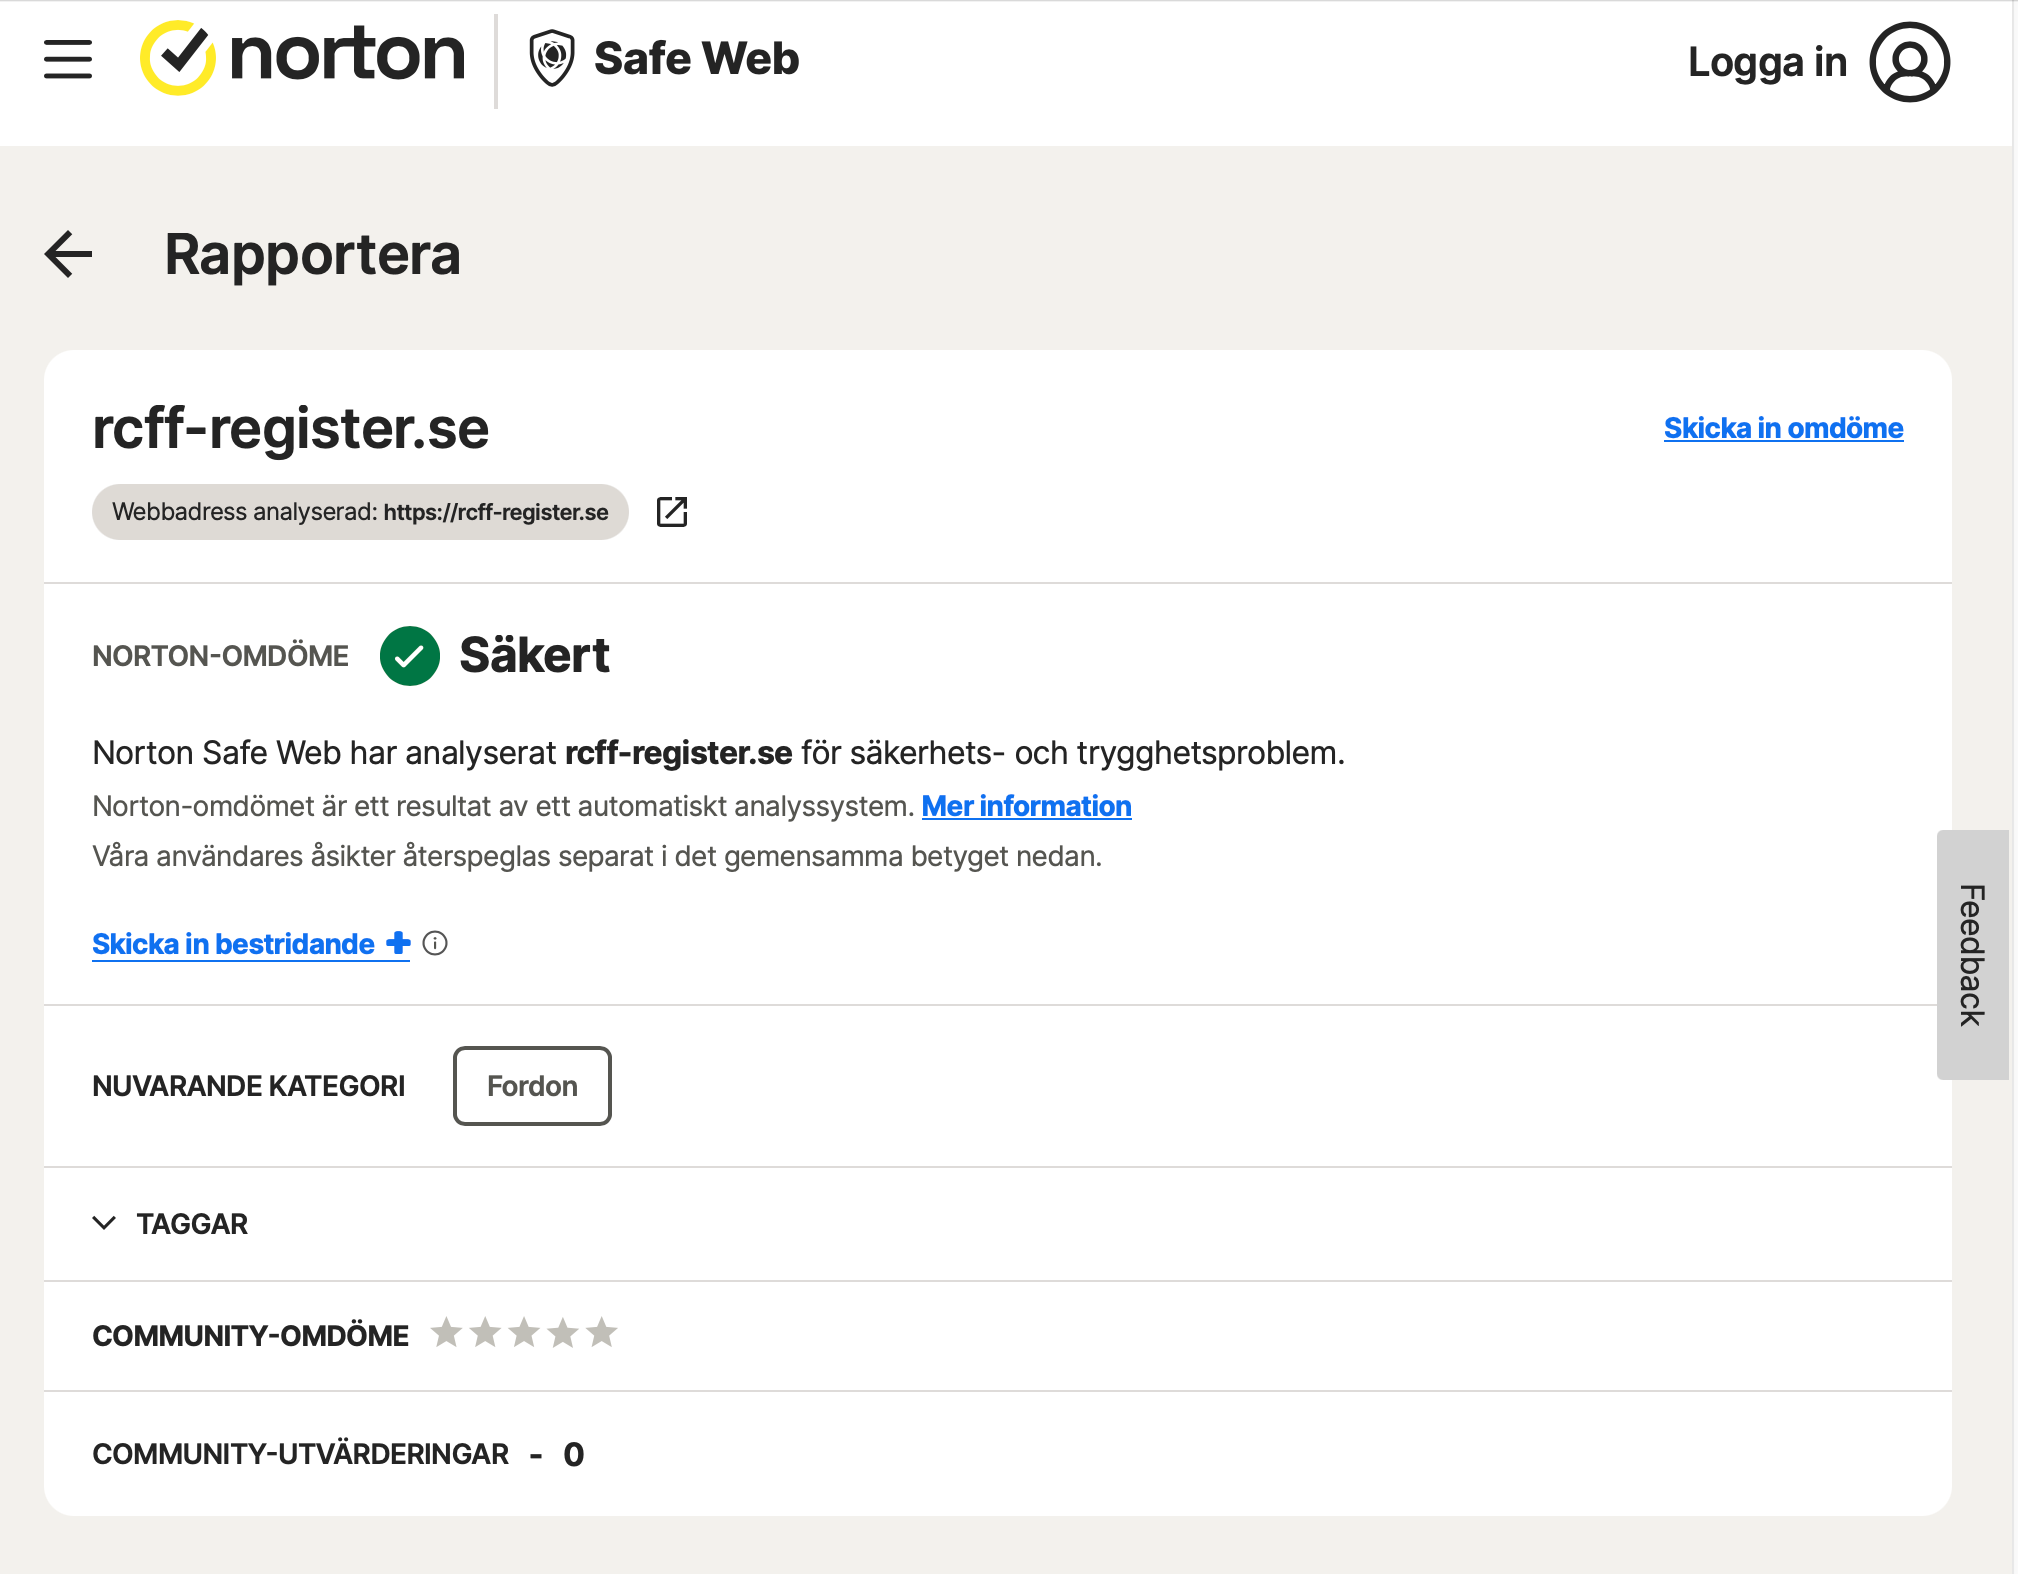The height and width of the screenshot is (1574, 2018).
Task: Click the Norton checkmark logo
Action: tap(178, 58)
